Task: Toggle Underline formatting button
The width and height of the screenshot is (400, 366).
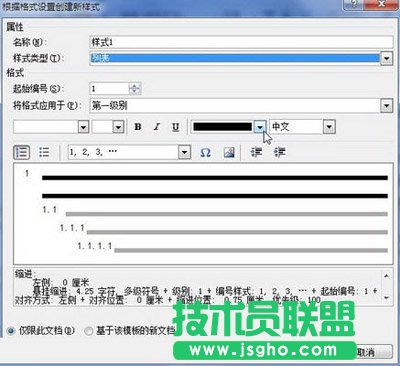Action: [176, 127]
